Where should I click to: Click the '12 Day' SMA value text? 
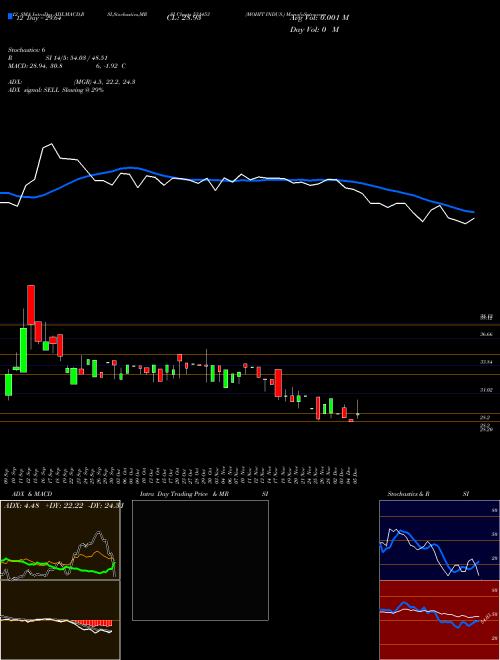pyautogui.click(x=38, y=18)
